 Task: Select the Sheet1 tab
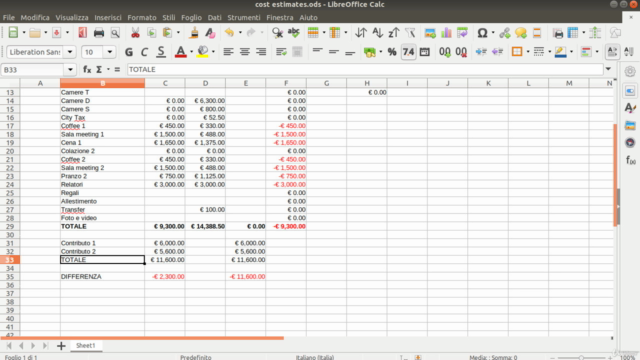pyautogui.click(x=86, y=346)
